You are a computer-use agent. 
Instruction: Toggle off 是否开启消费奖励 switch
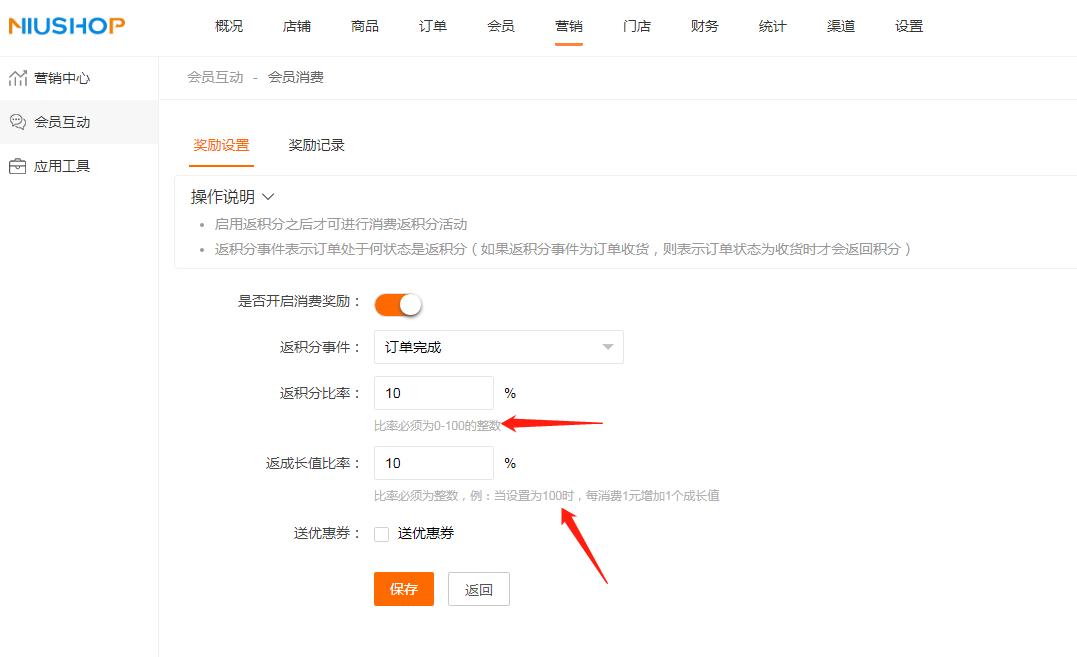(398, 303)
